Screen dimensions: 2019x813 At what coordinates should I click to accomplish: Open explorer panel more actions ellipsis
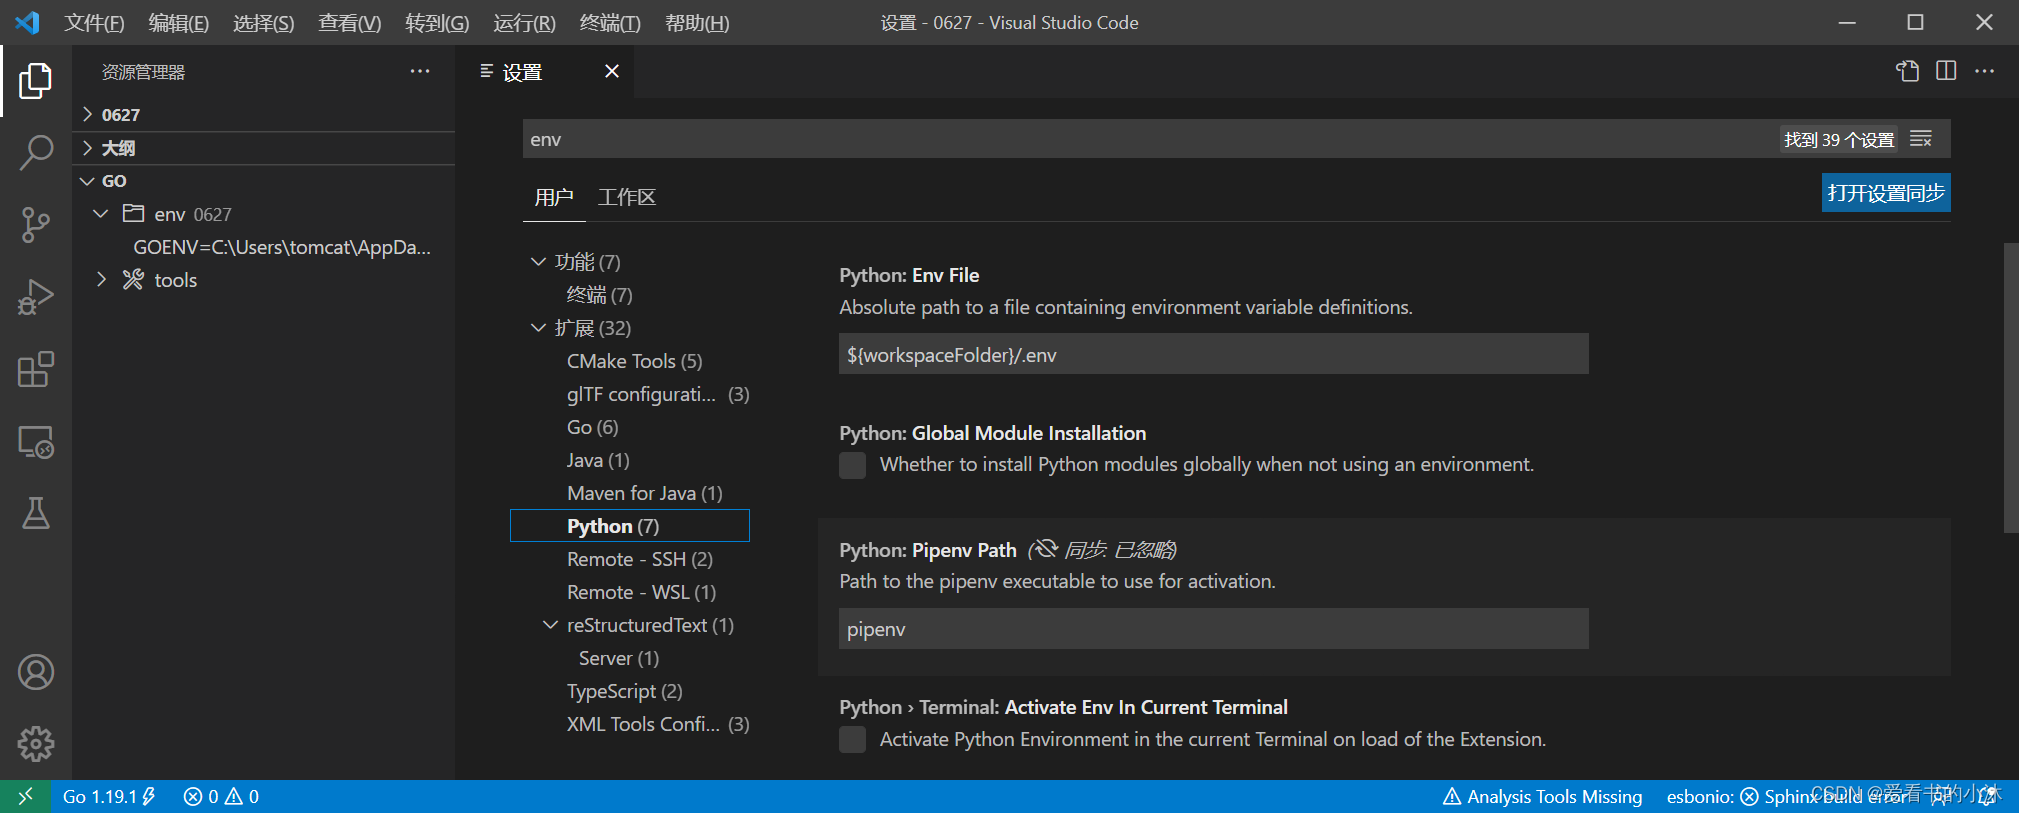(x=420, y=71)
